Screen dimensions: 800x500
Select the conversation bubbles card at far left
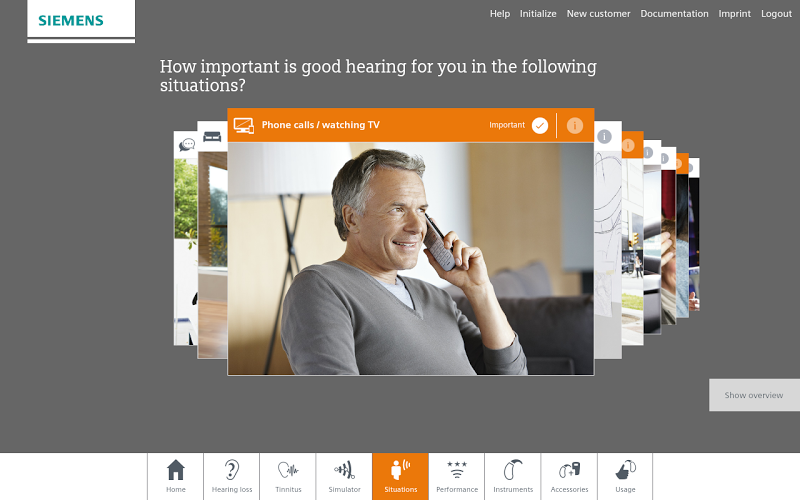click(x=186, y=238)
